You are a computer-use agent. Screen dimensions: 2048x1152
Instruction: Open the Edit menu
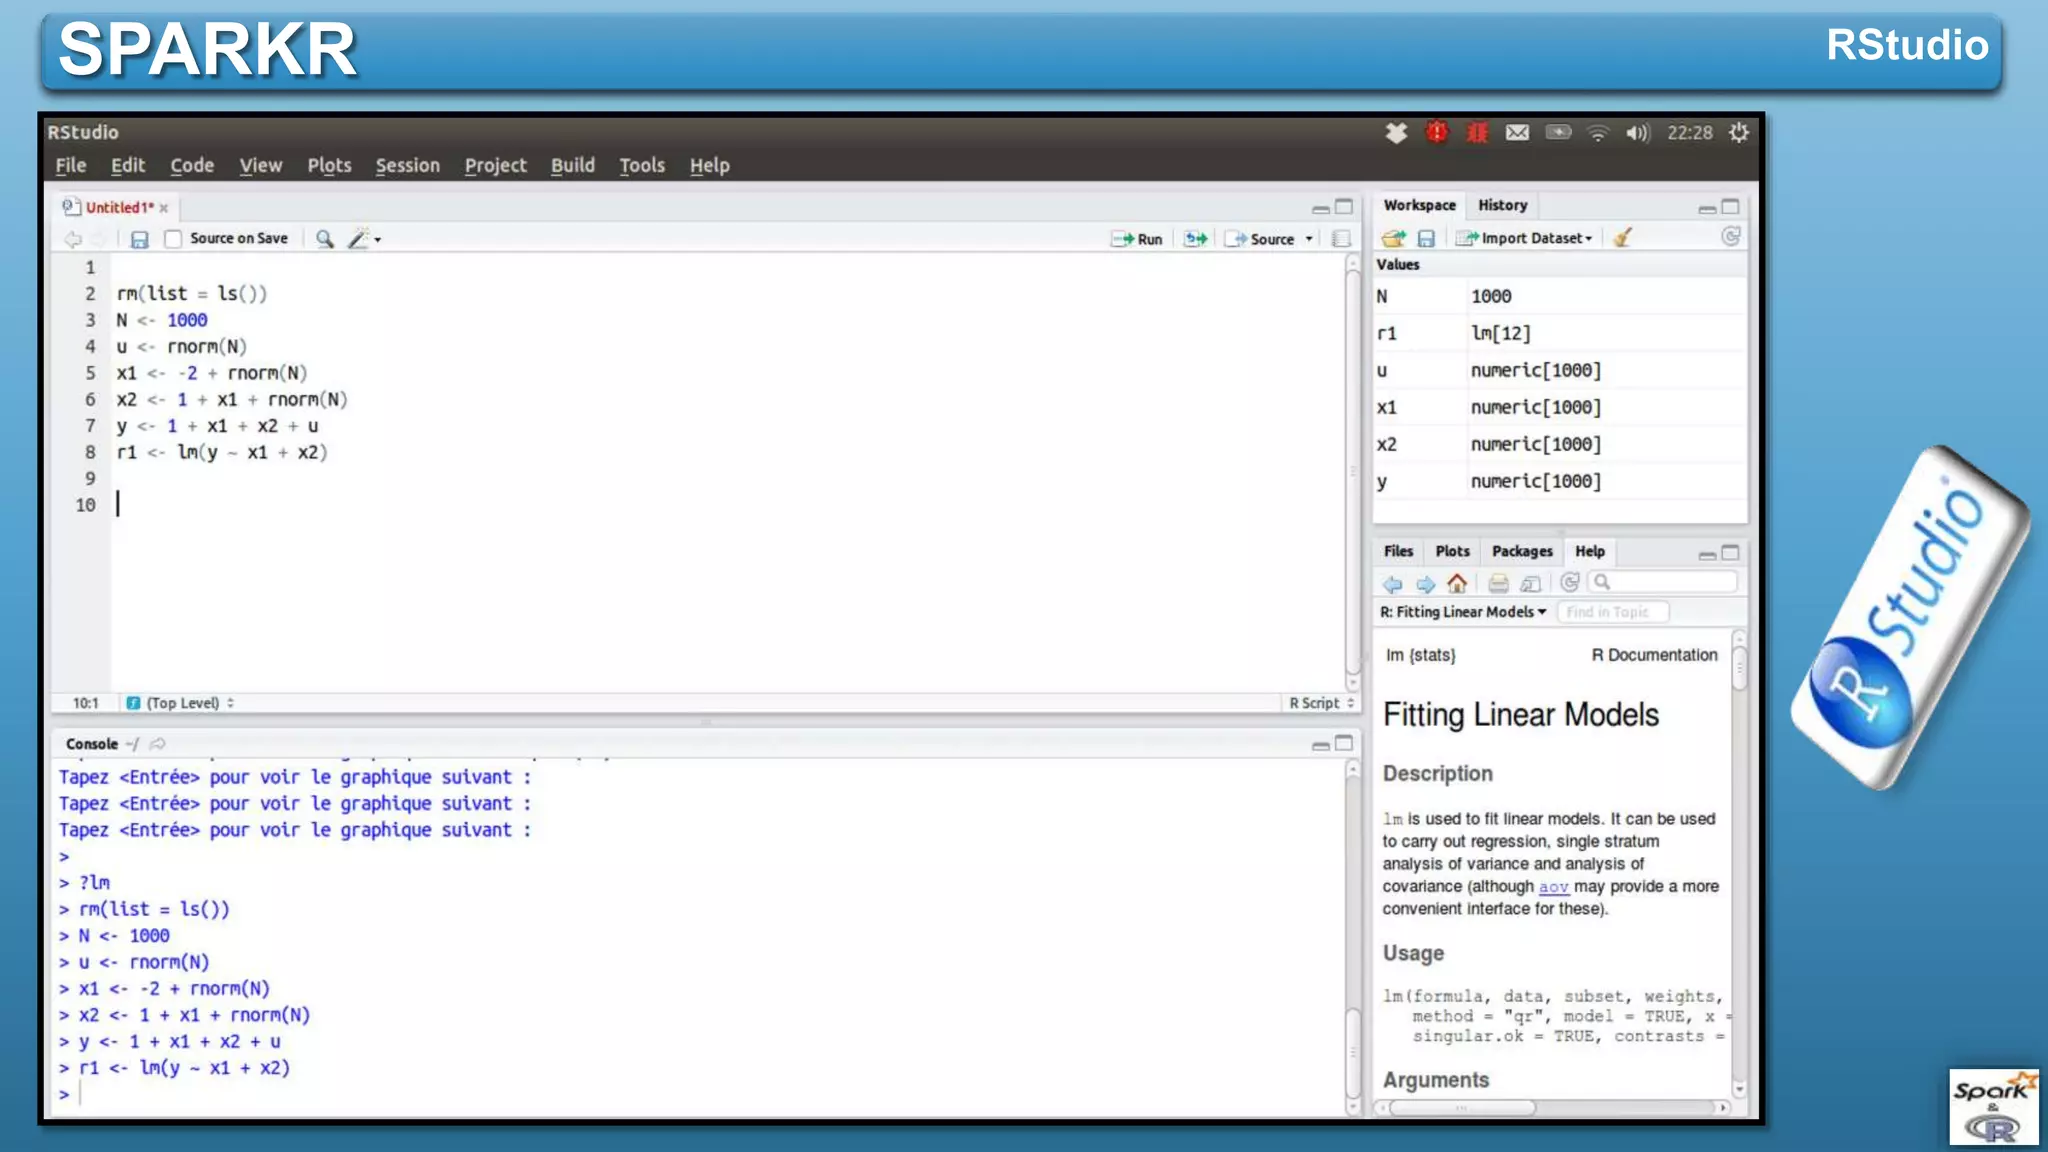(x=128, y=165)
